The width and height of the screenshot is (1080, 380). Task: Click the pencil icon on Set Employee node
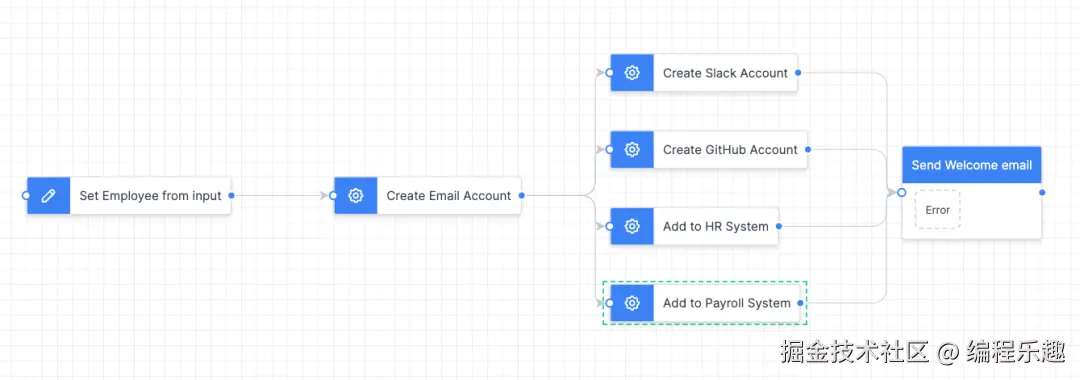tap(48, 196)
